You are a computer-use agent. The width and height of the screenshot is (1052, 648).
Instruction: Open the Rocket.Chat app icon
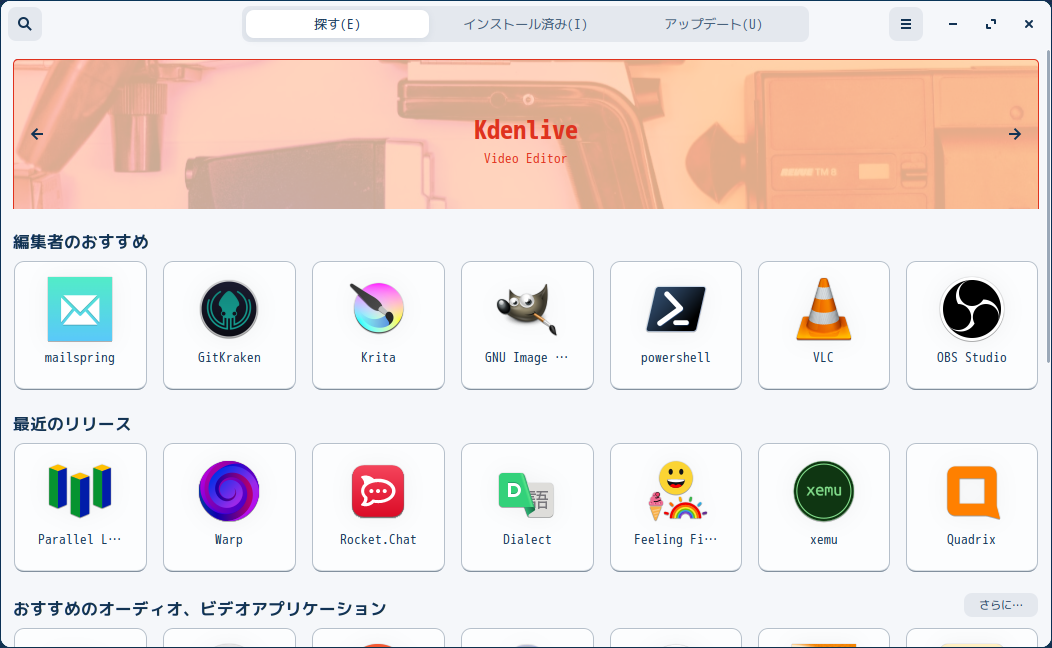[x=378, y=491]
